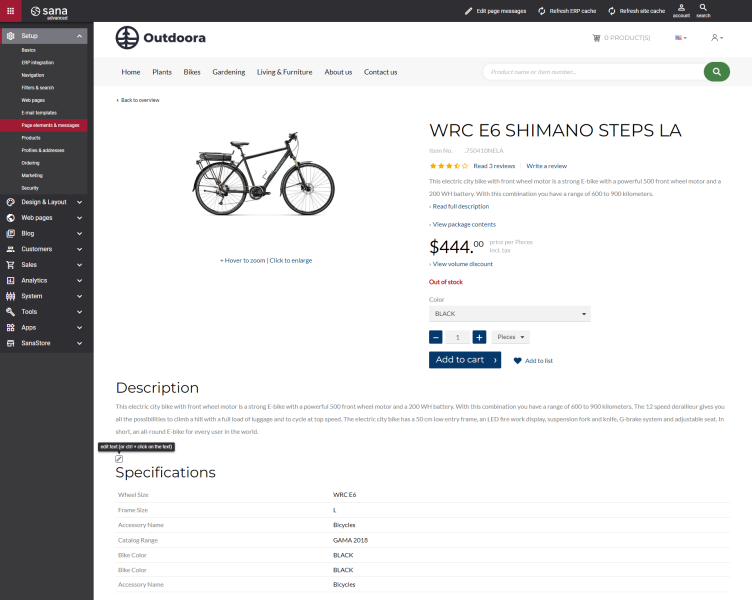Click the product search input field

[593, 72]
